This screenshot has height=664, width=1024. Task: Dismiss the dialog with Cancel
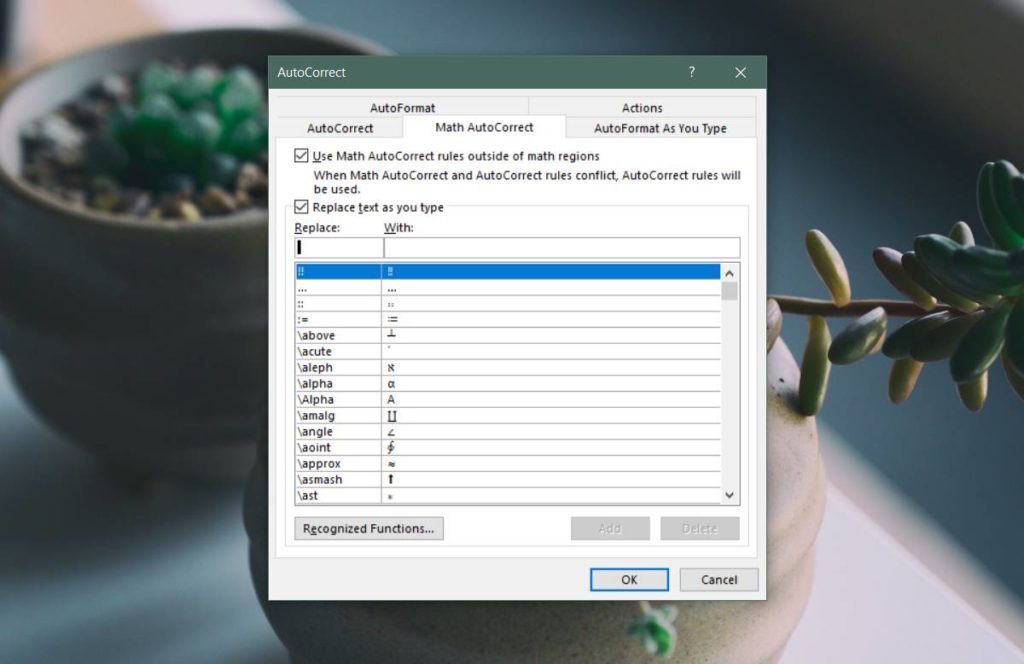pos(718,579)
